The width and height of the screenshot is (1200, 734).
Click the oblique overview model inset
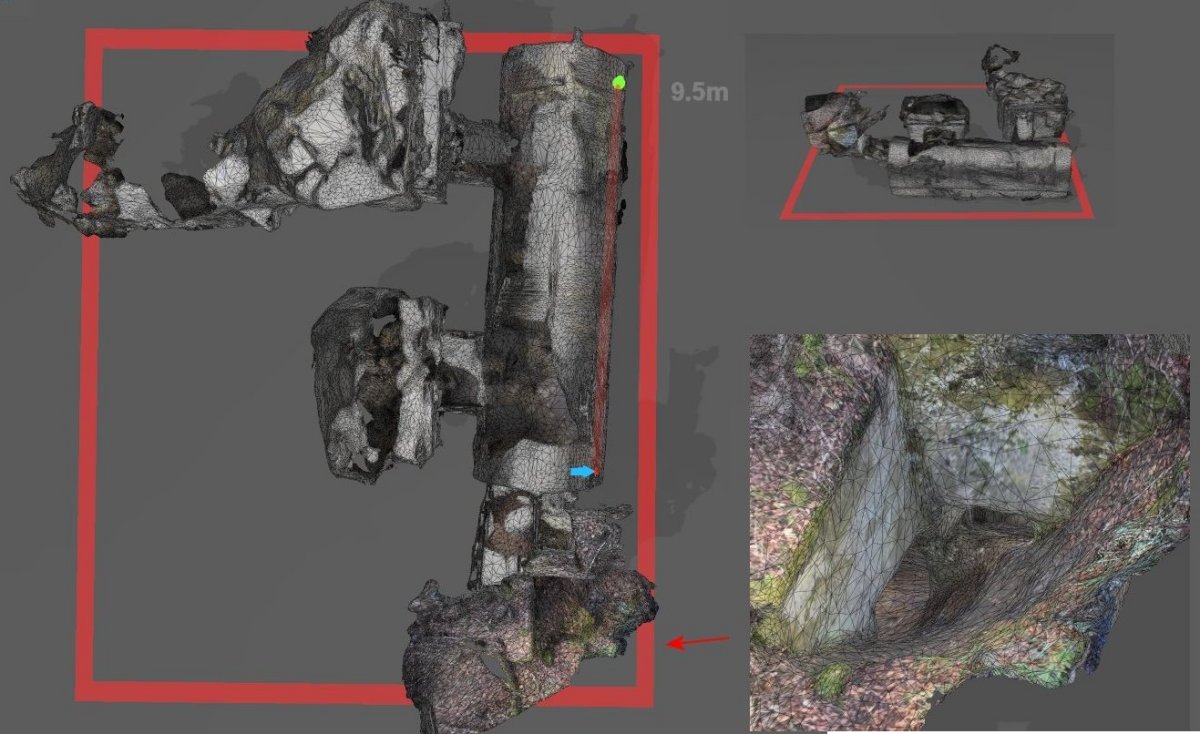pyautogui.click(x=929, y=131)
